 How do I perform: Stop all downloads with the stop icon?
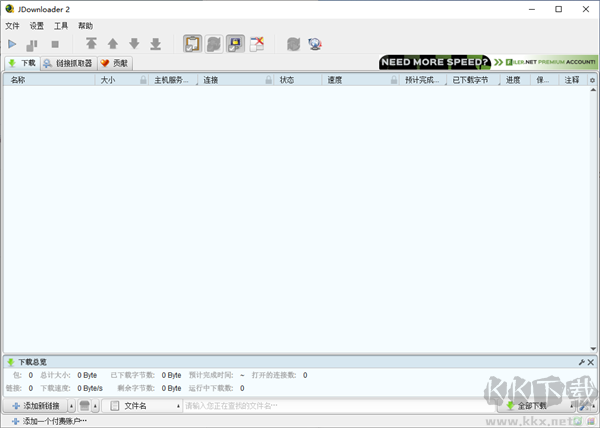click(x=55, y=45)
